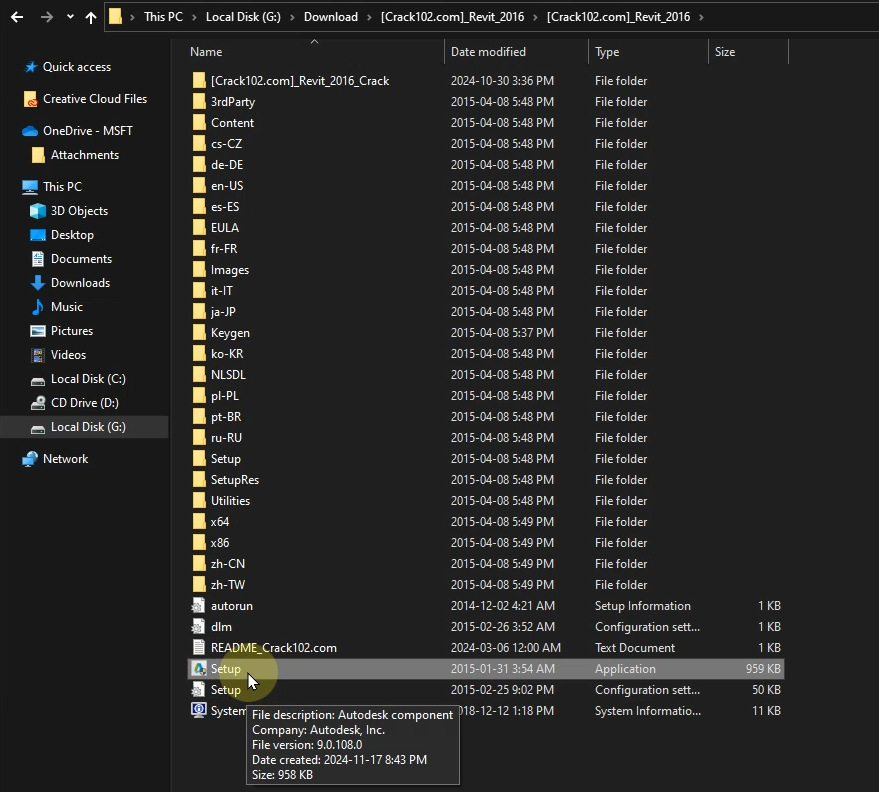
Task: Expand the chevron after Download in address bar
Action: coord(369,17)
